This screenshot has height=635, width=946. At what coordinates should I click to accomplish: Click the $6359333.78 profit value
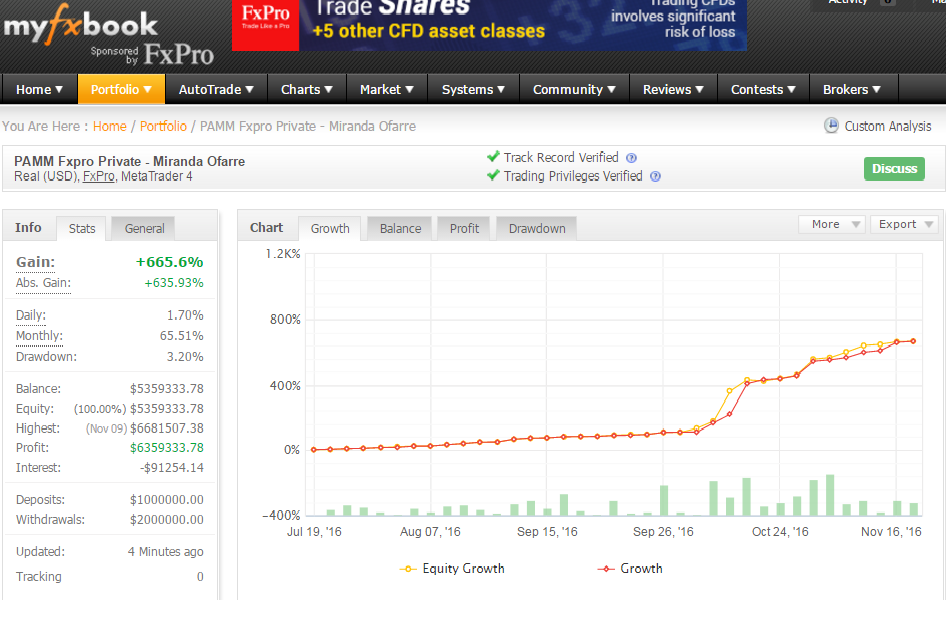(x=167, y=447)
